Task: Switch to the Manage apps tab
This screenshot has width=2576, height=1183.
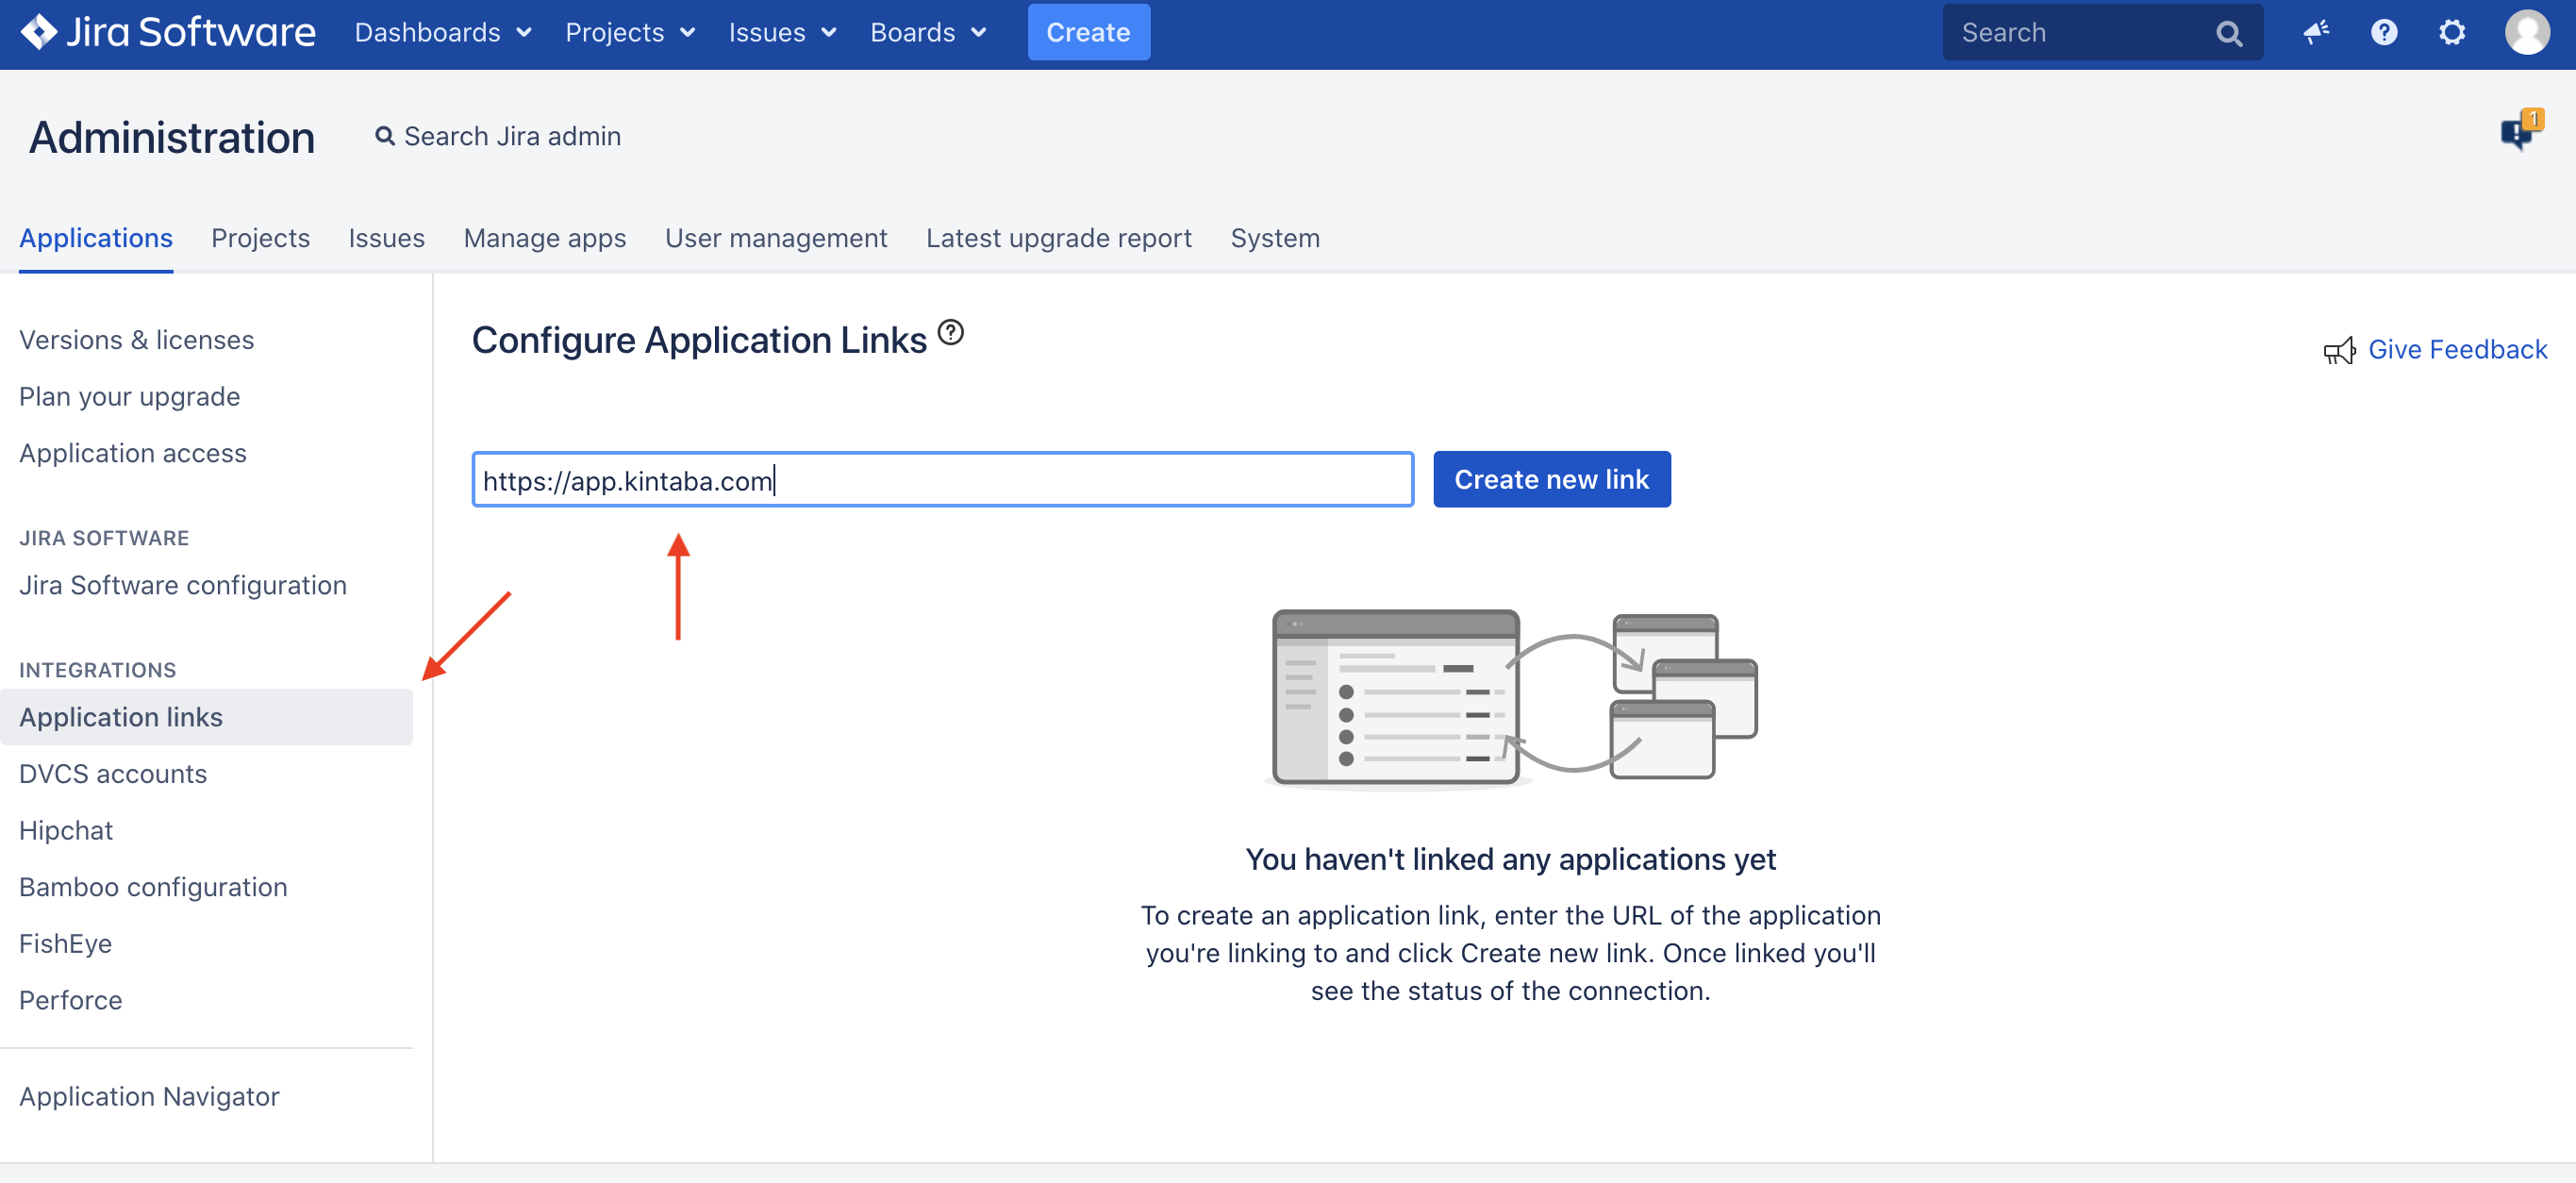Action: [544, 238]
